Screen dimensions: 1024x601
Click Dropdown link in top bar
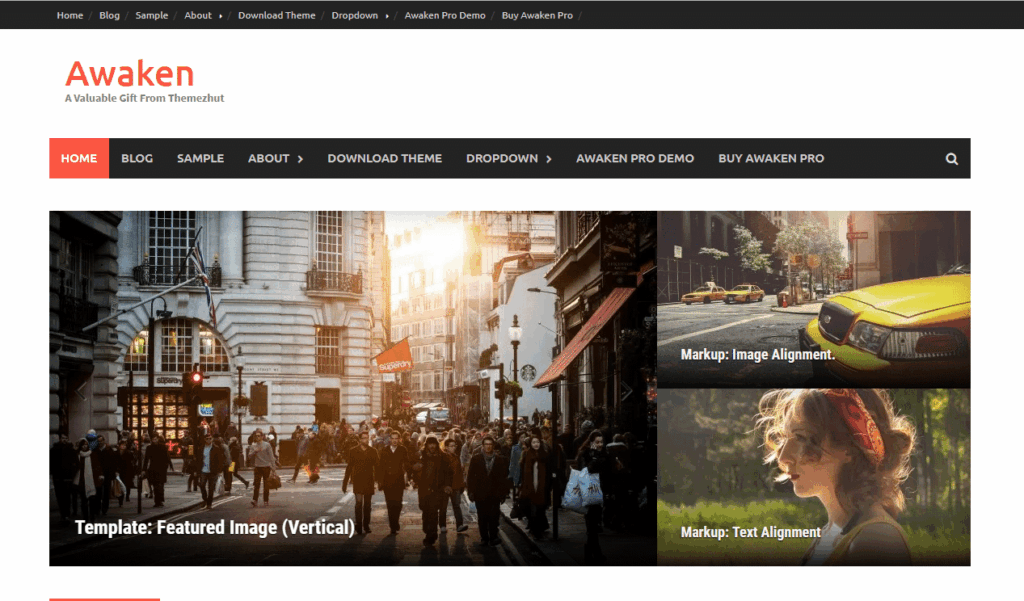(x=355, y=15)
